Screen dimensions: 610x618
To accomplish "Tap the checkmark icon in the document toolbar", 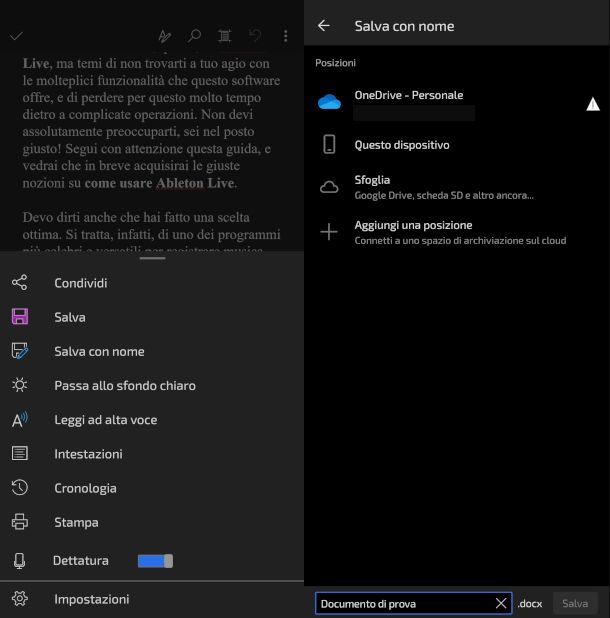I will point(17,36).
